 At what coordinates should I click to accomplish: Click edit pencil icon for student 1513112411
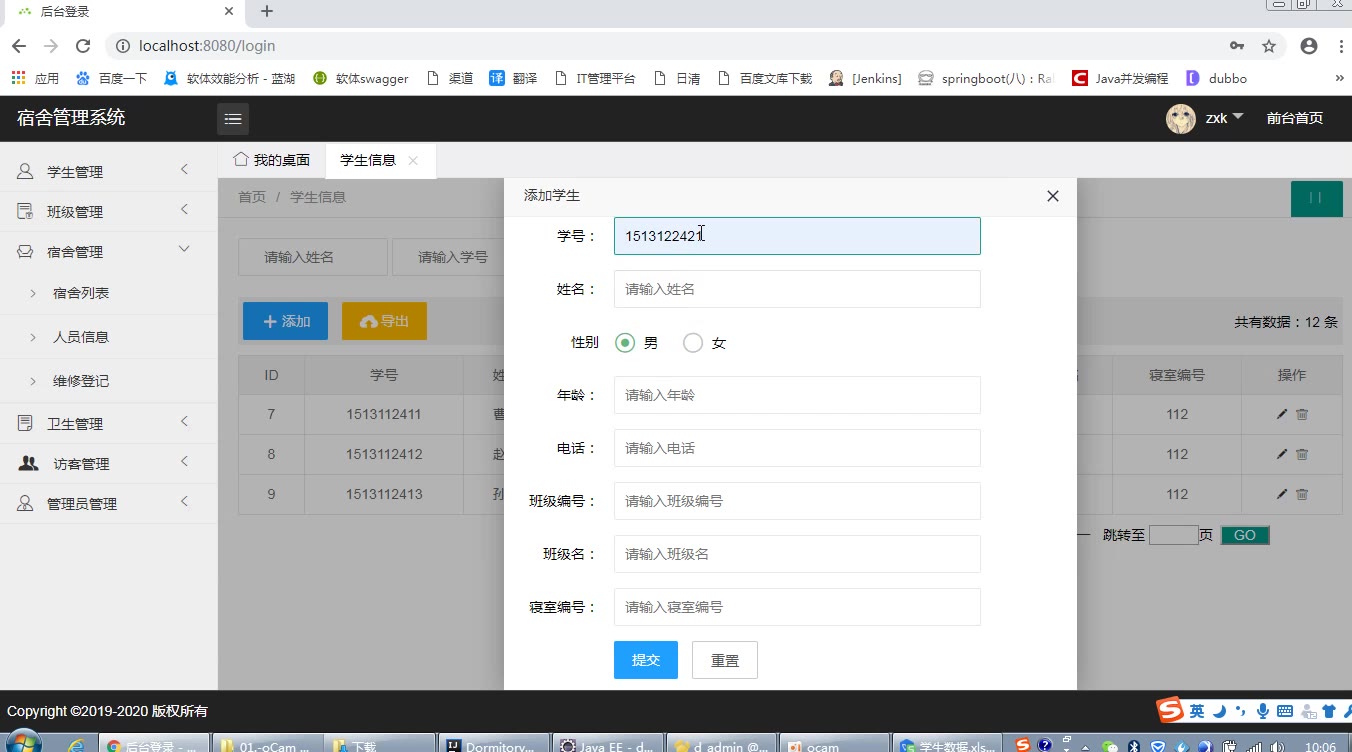coord(1282,414)
